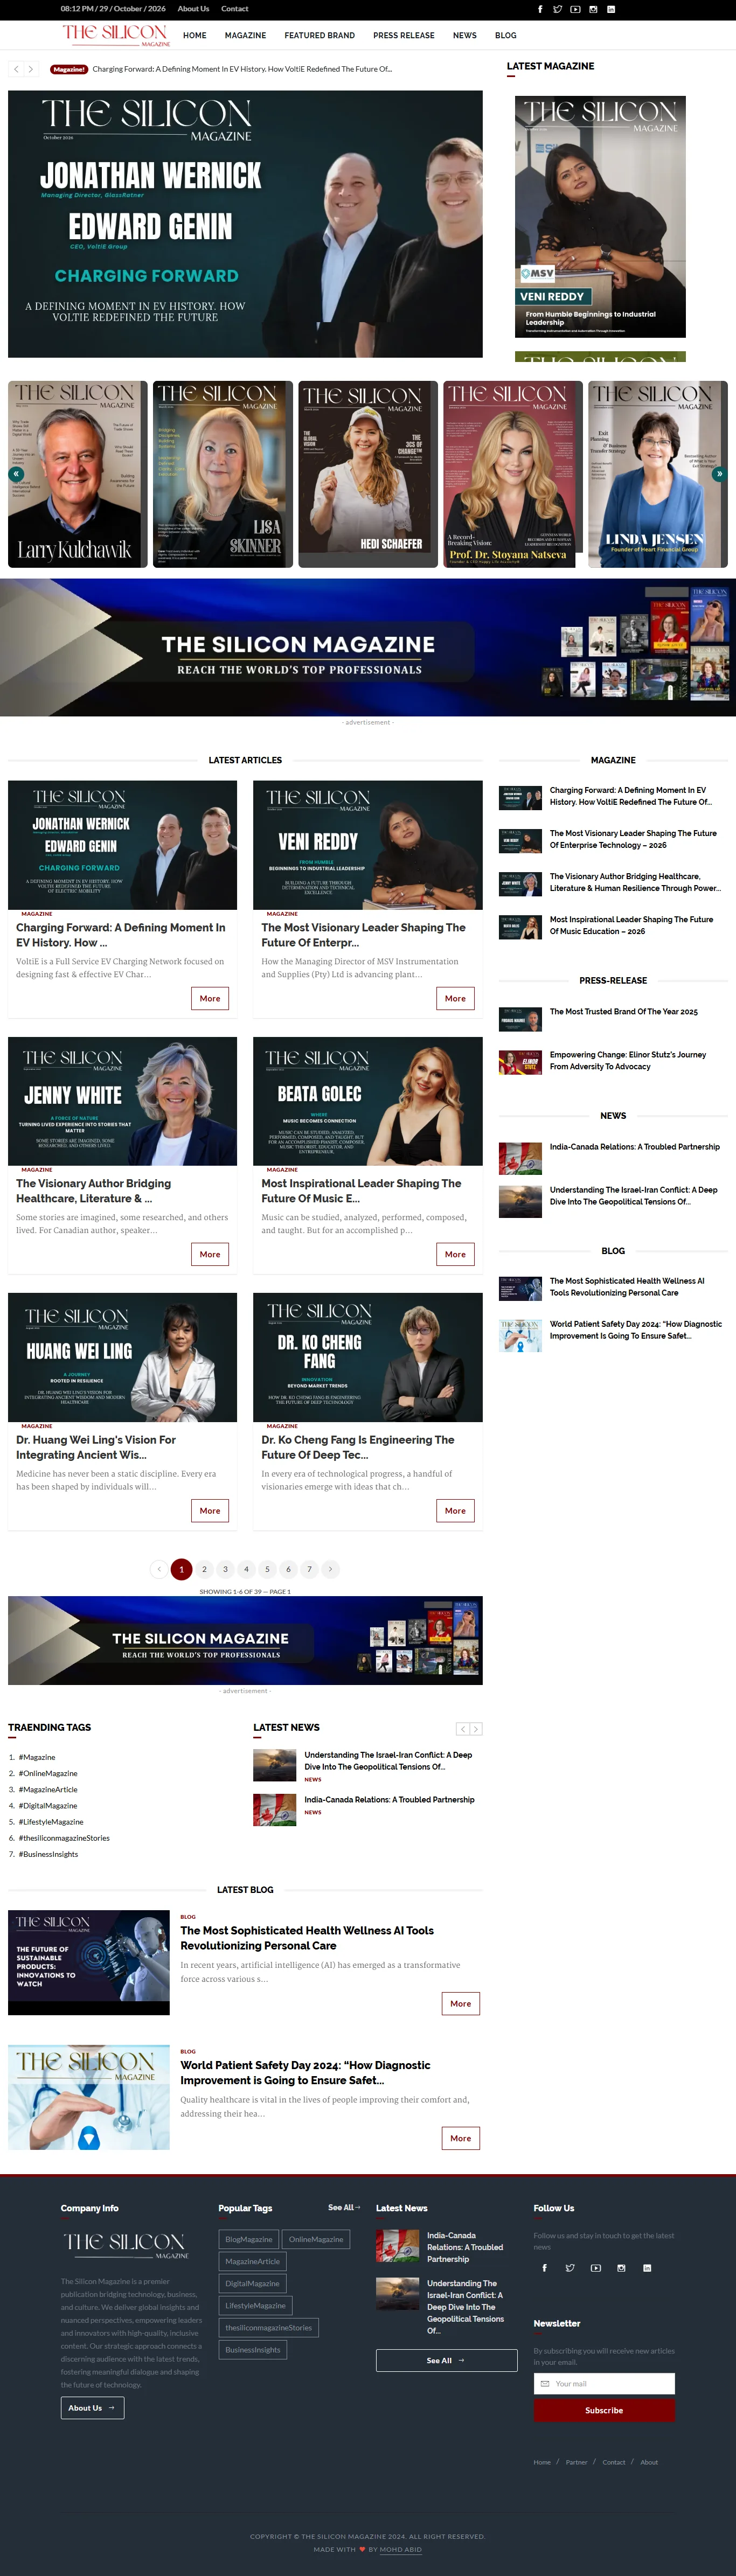The width and height of the screenshot is (736, 2576).
Task: Click See All next to Popular Tags
Action: [344, 2207]
